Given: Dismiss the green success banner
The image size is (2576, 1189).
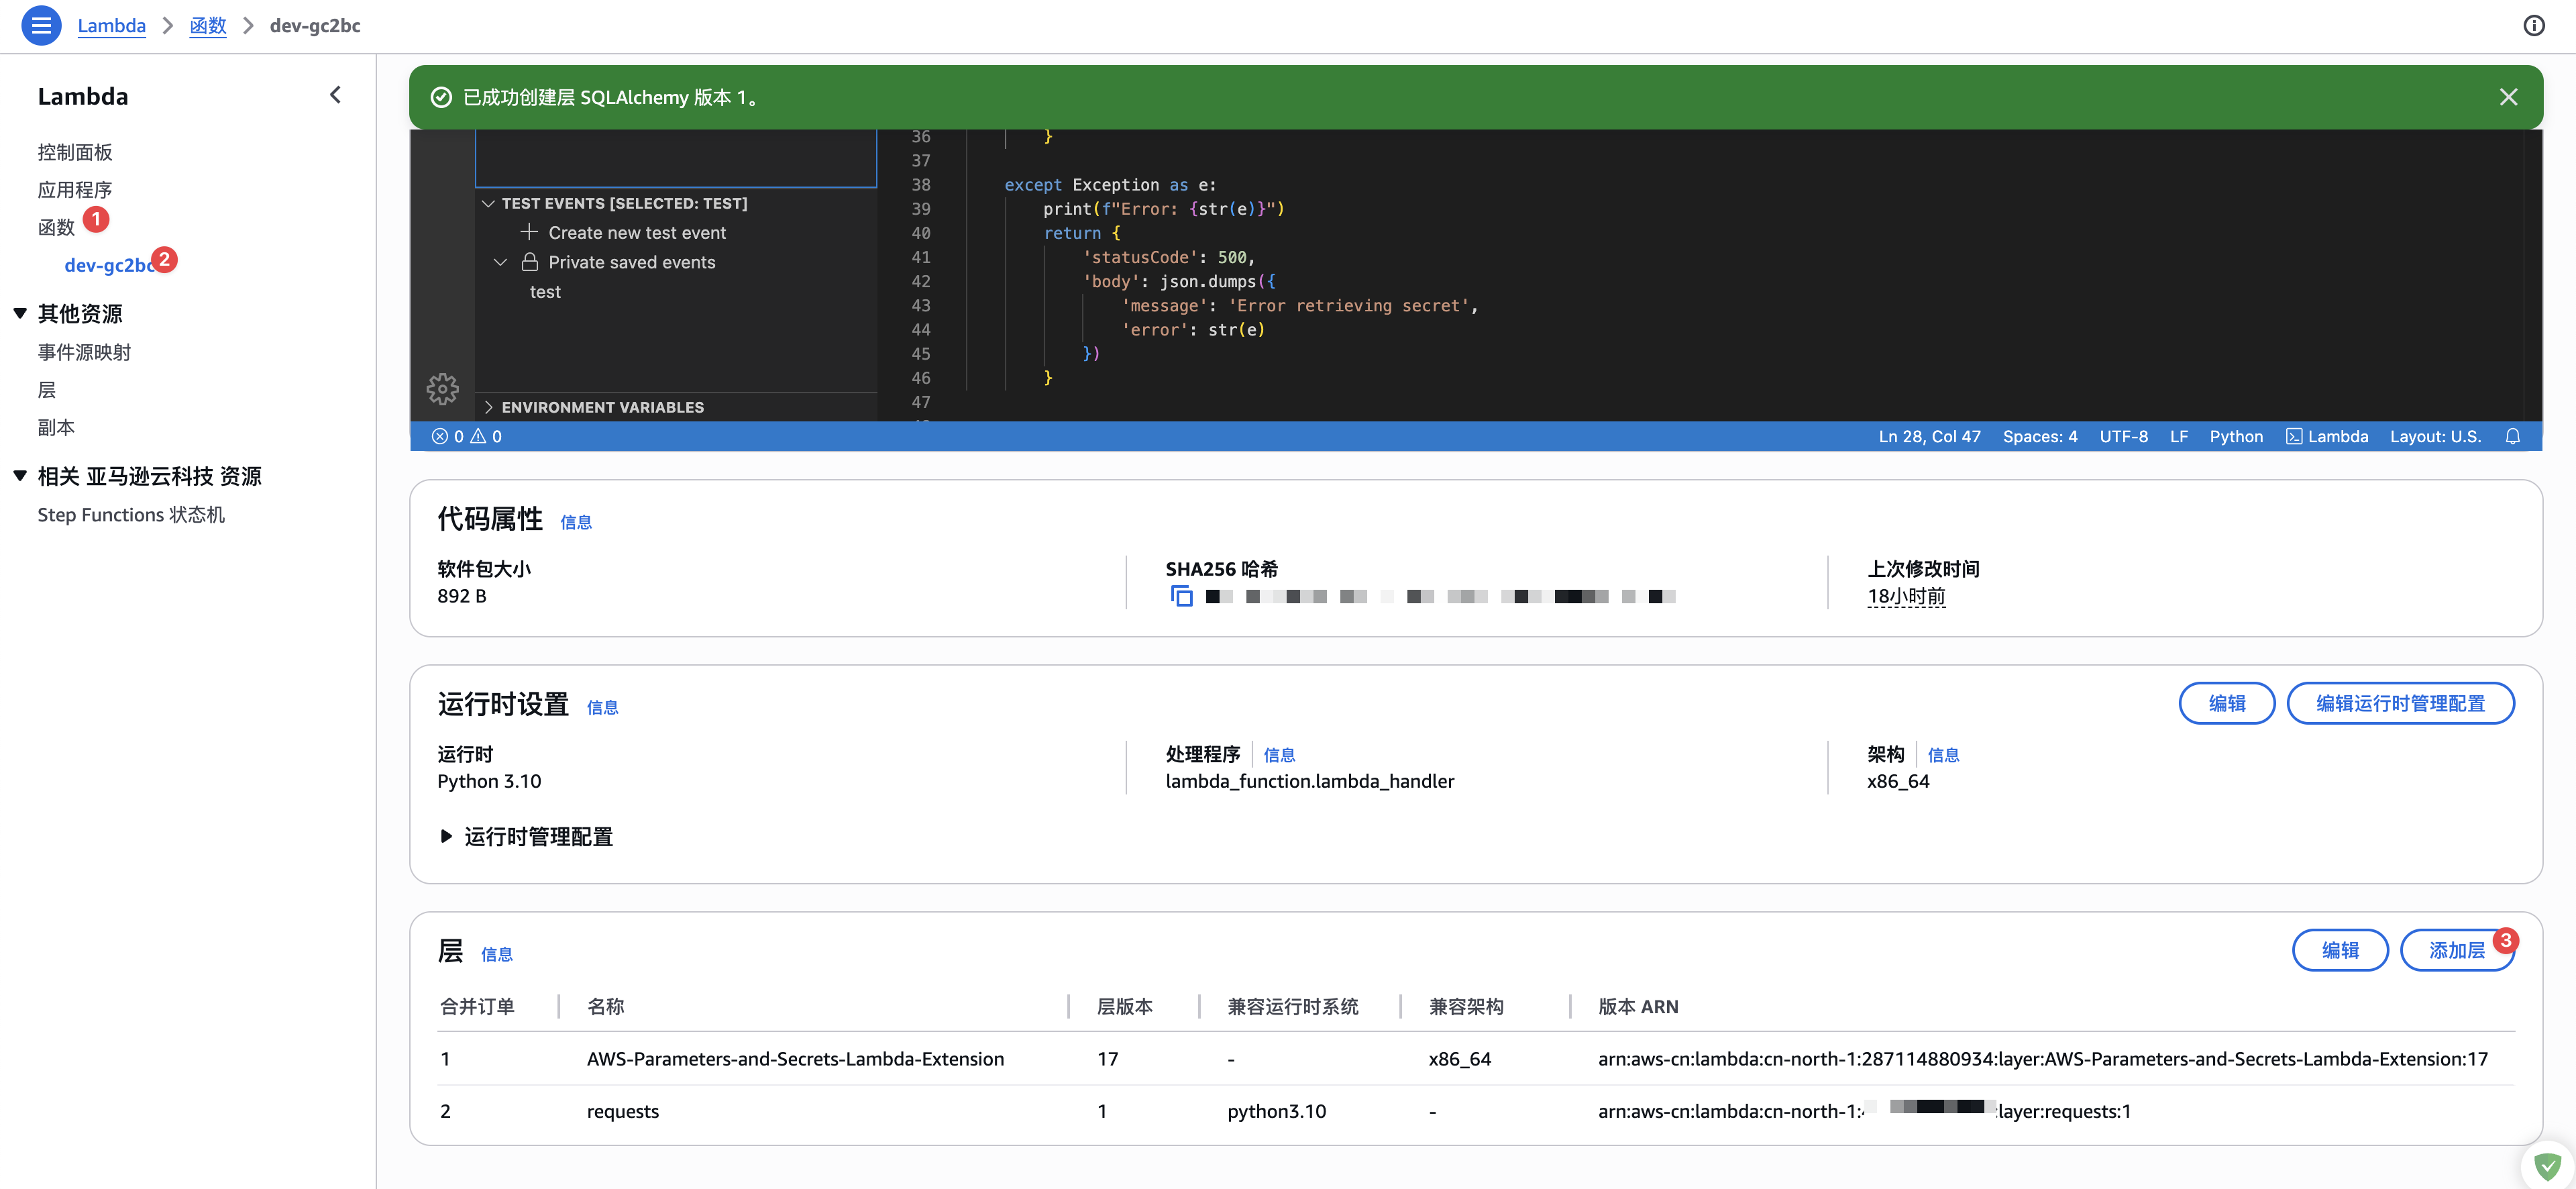Looking at the screenshot, I should tap(2508, 97).
